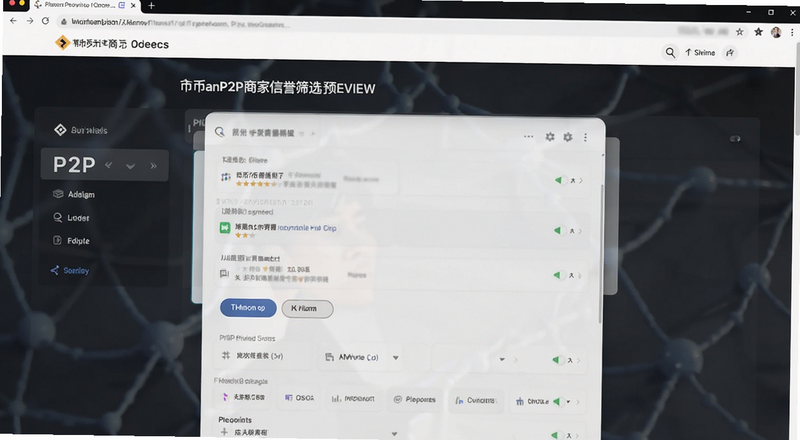The width and height of the screenshot is (800, 440).
Task: Open the dropdown under Pleoorints
Action: click(x=394, y=434)
